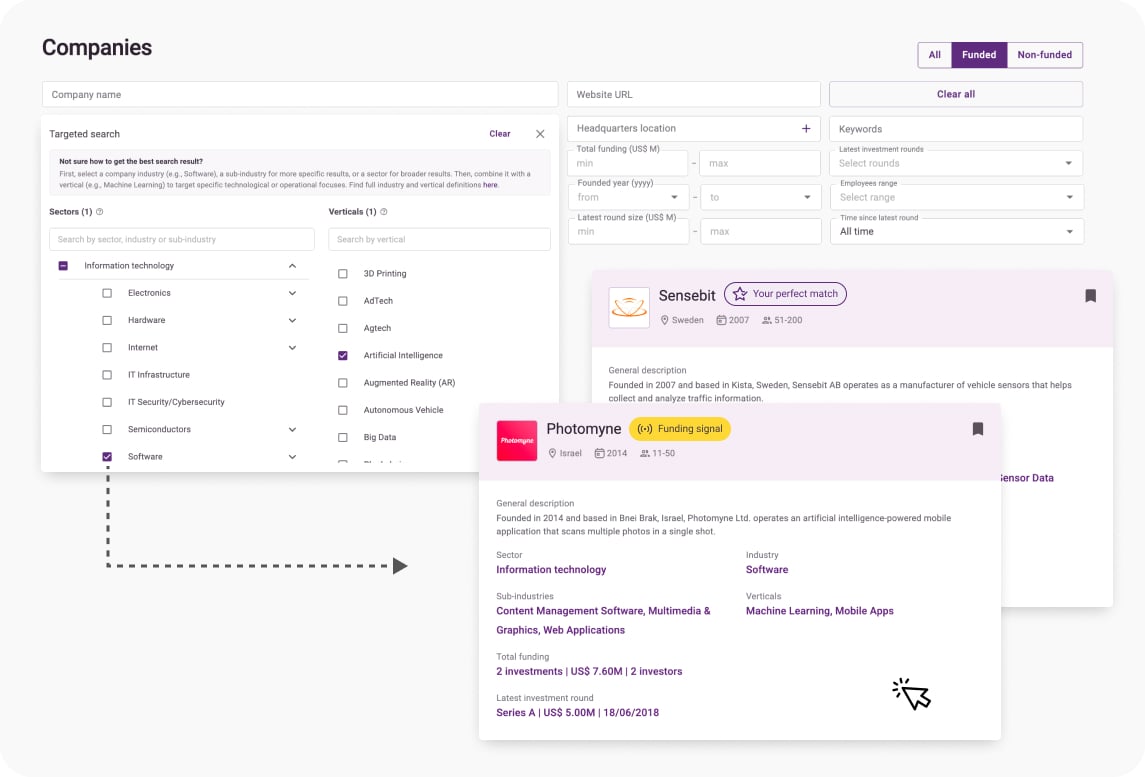
Task: Expand the Software sub-industries
Action: [292, 456]
